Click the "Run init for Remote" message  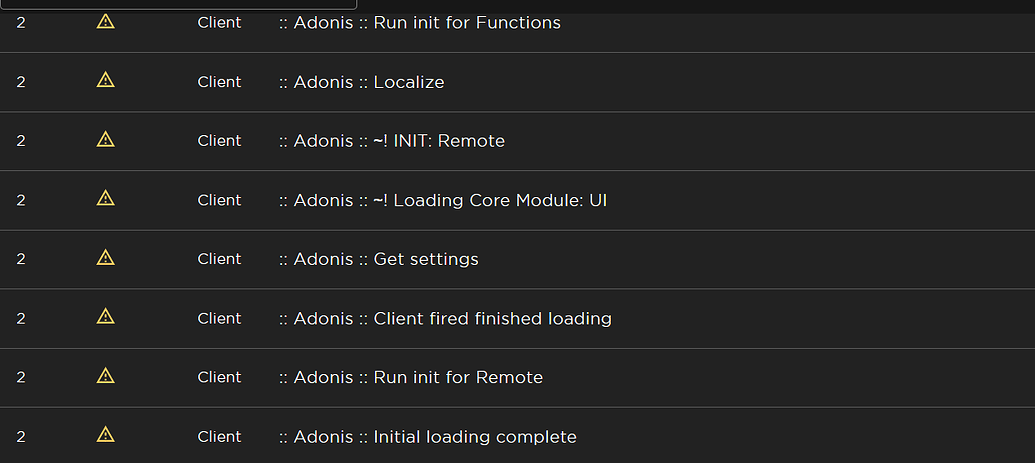tap(410, 377)
